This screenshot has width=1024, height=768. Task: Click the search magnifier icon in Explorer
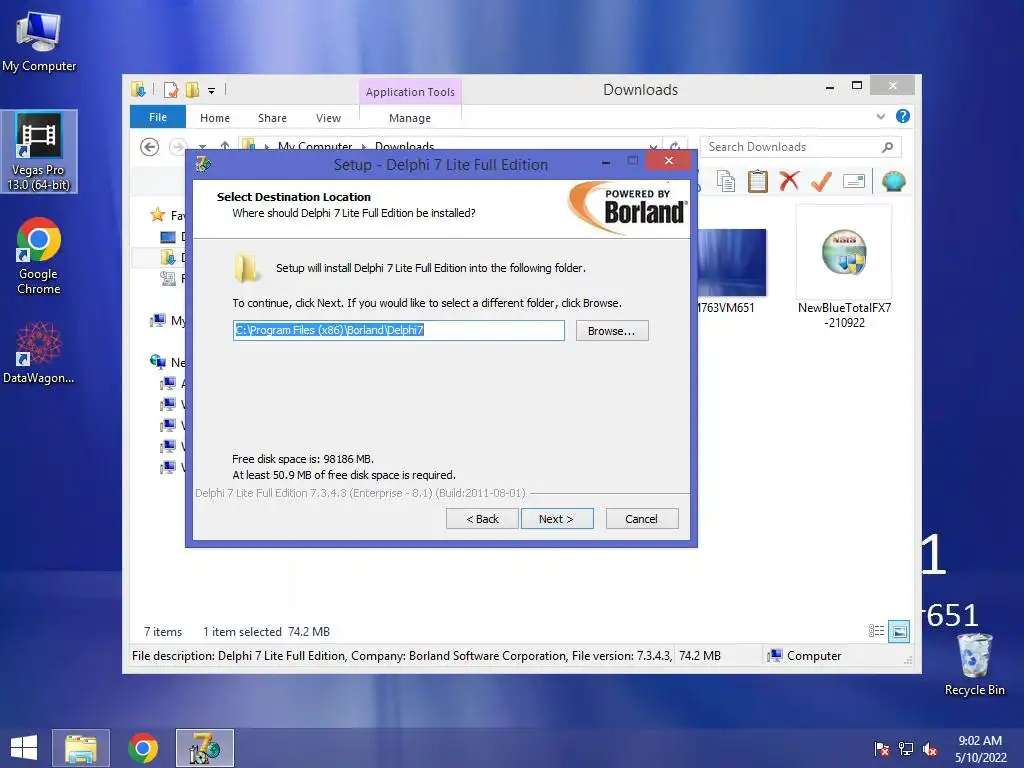[x=887, y=147]
